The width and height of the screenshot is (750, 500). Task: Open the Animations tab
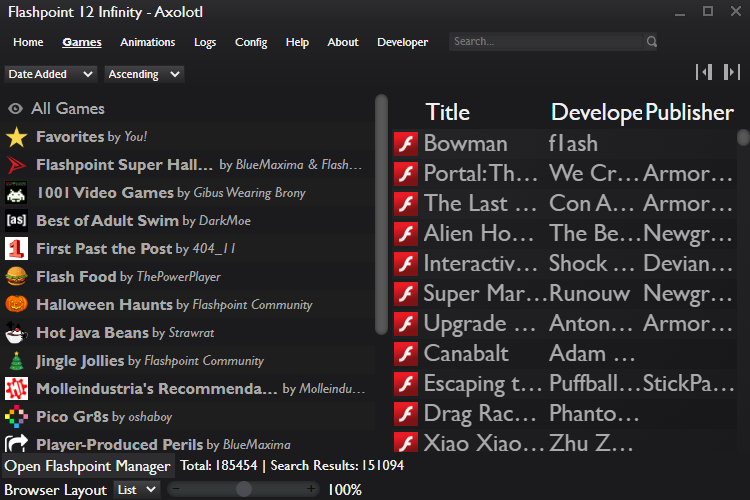pos(147,42)
